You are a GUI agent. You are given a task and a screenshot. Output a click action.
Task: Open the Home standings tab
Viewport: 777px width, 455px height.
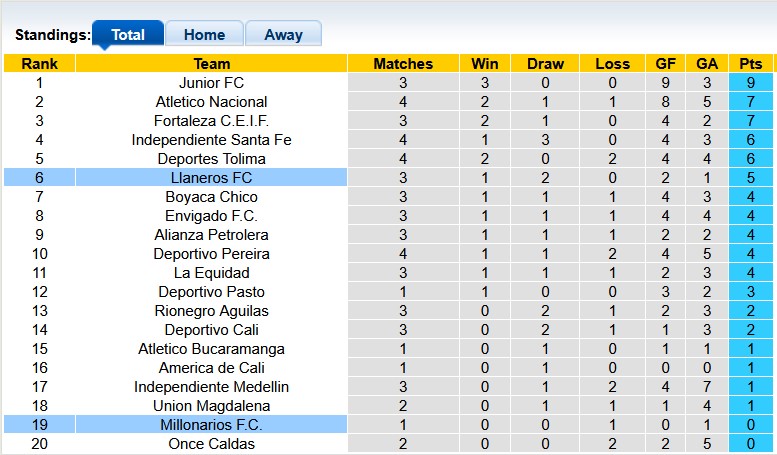[x=204, y=35]
